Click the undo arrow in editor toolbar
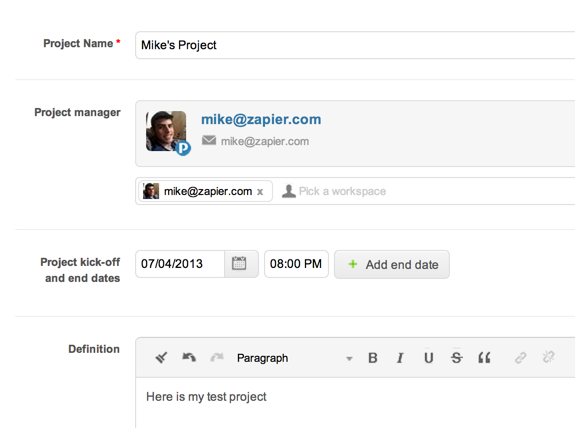Screen dimensions: 575x428 coord(189,357)
